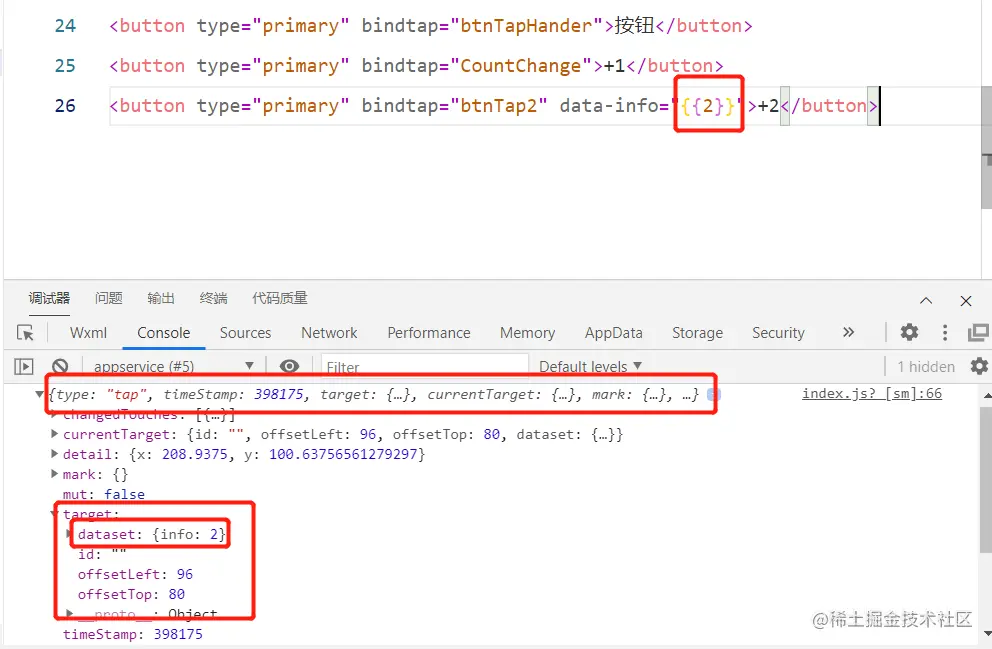Image resolution: width=992 pixels, height=649 pixels.
Task: Click the offsetLeft: 96 row under target
Action: (x=135, y=574)
